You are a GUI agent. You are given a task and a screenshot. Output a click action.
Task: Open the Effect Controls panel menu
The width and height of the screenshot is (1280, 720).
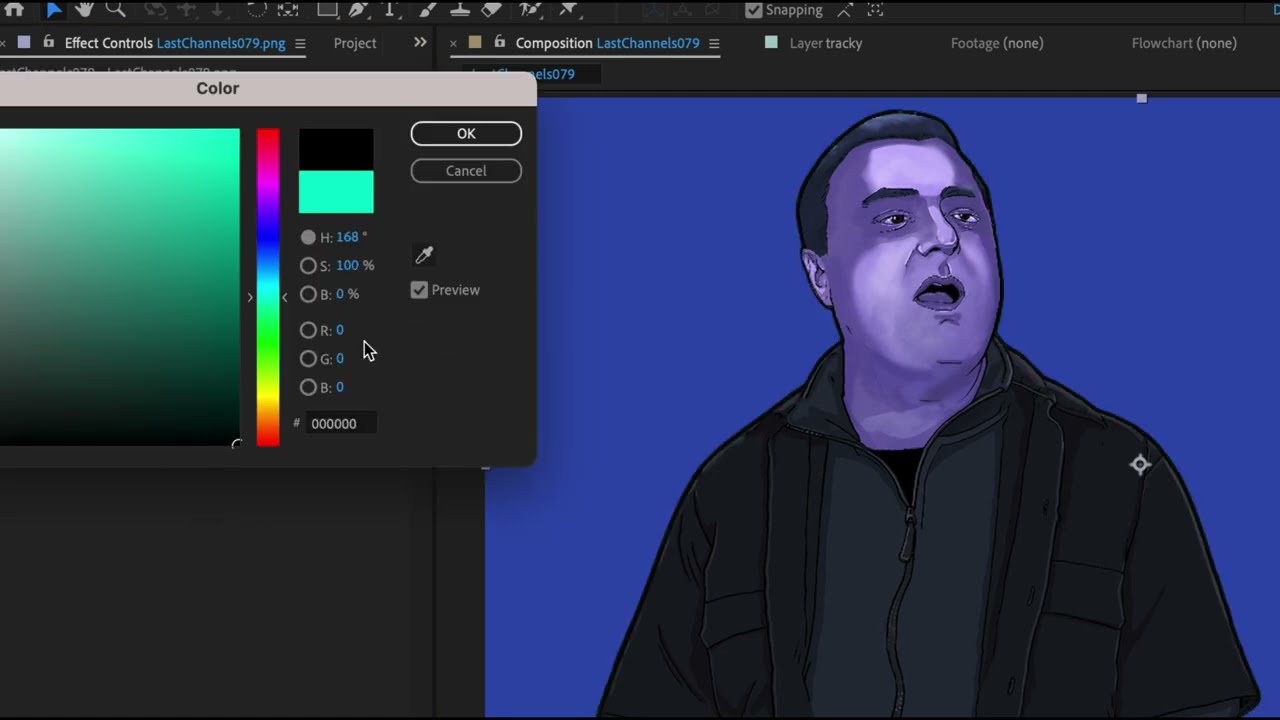coord(300,43)
